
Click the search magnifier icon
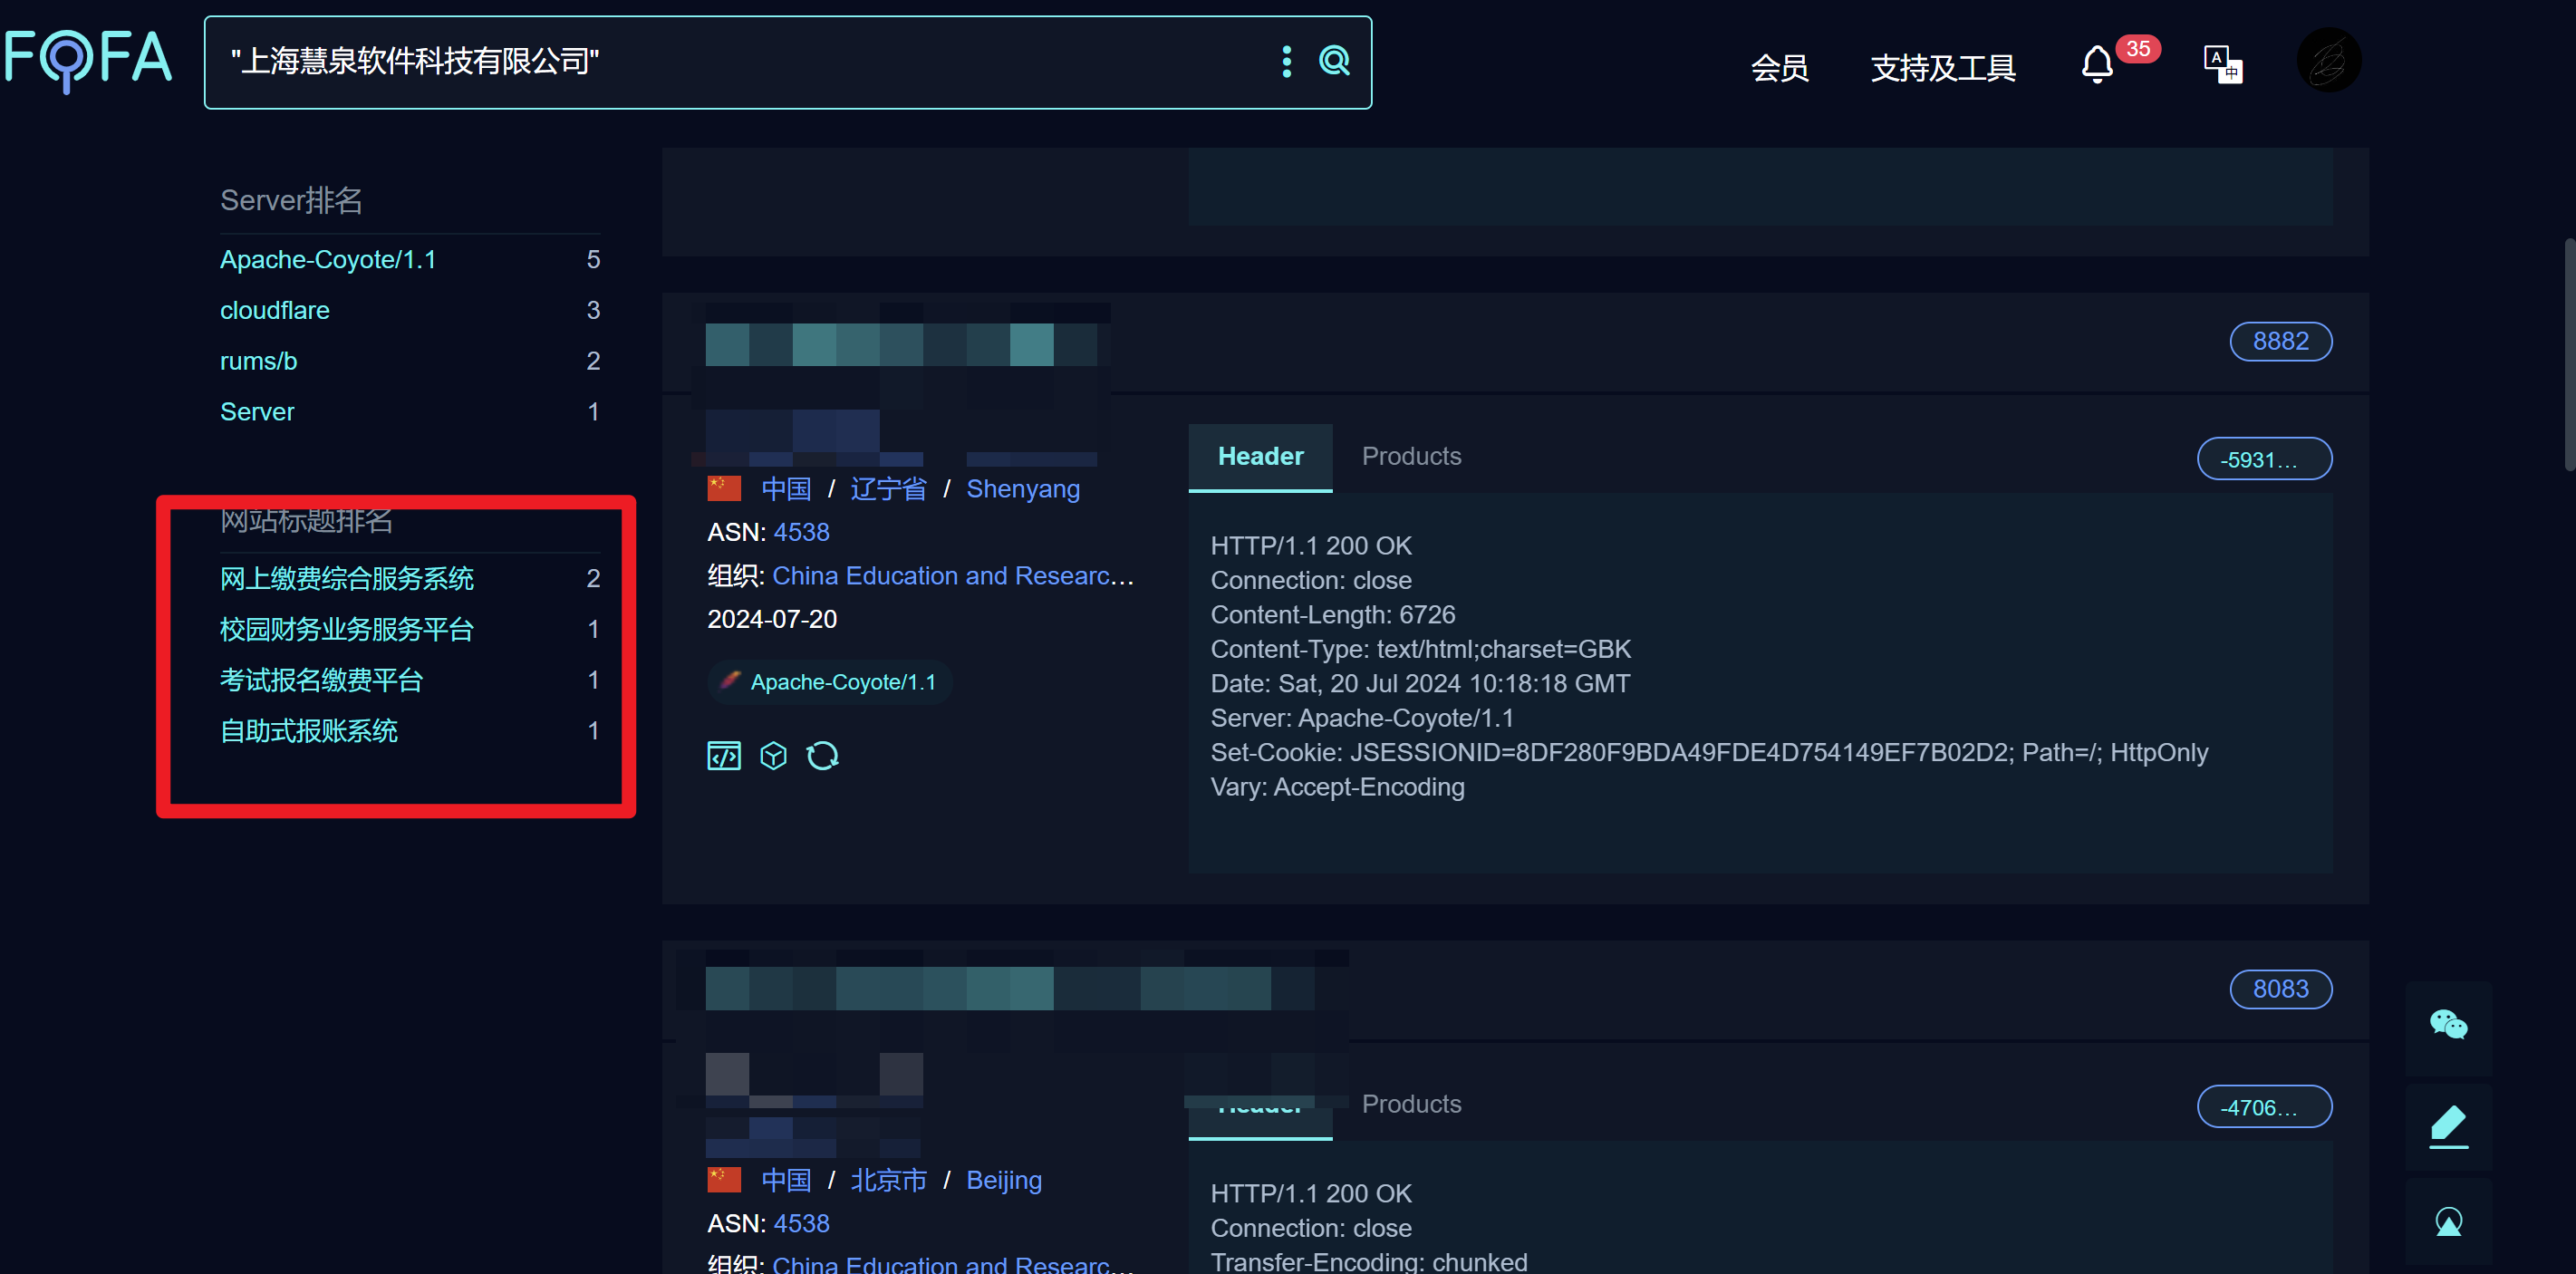(x=1334, y=61)
